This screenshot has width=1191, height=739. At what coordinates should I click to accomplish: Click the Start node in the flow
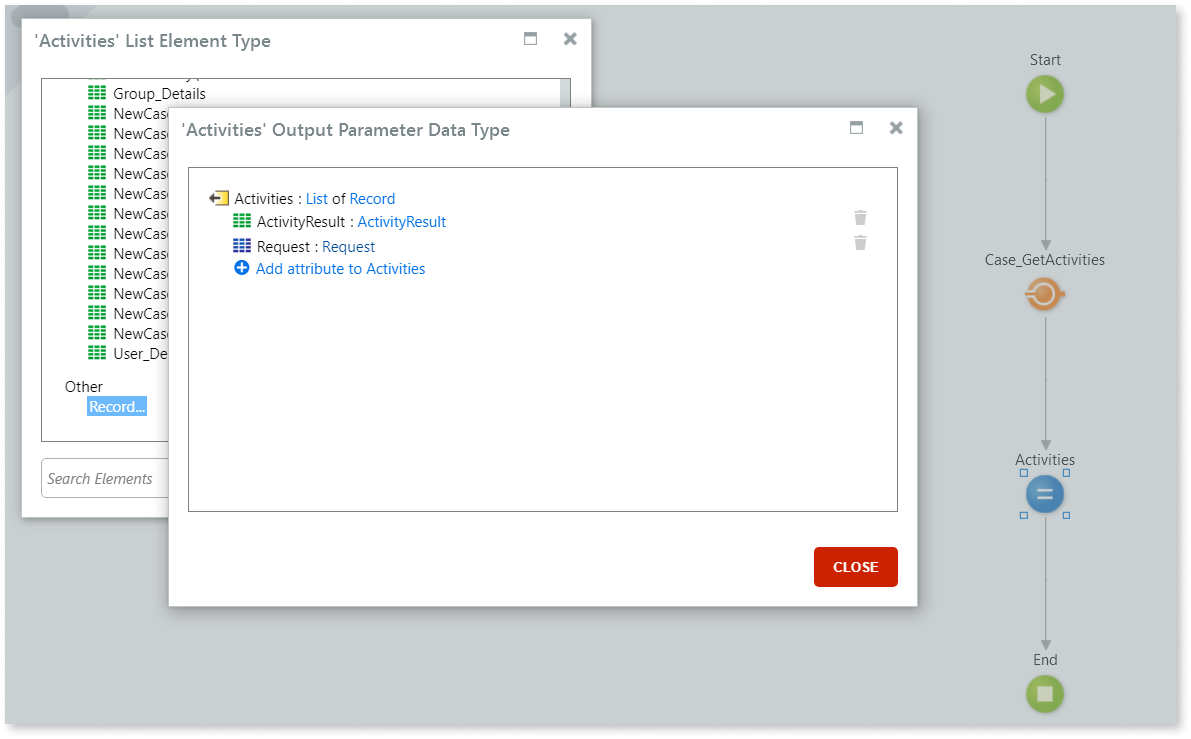1044,94
